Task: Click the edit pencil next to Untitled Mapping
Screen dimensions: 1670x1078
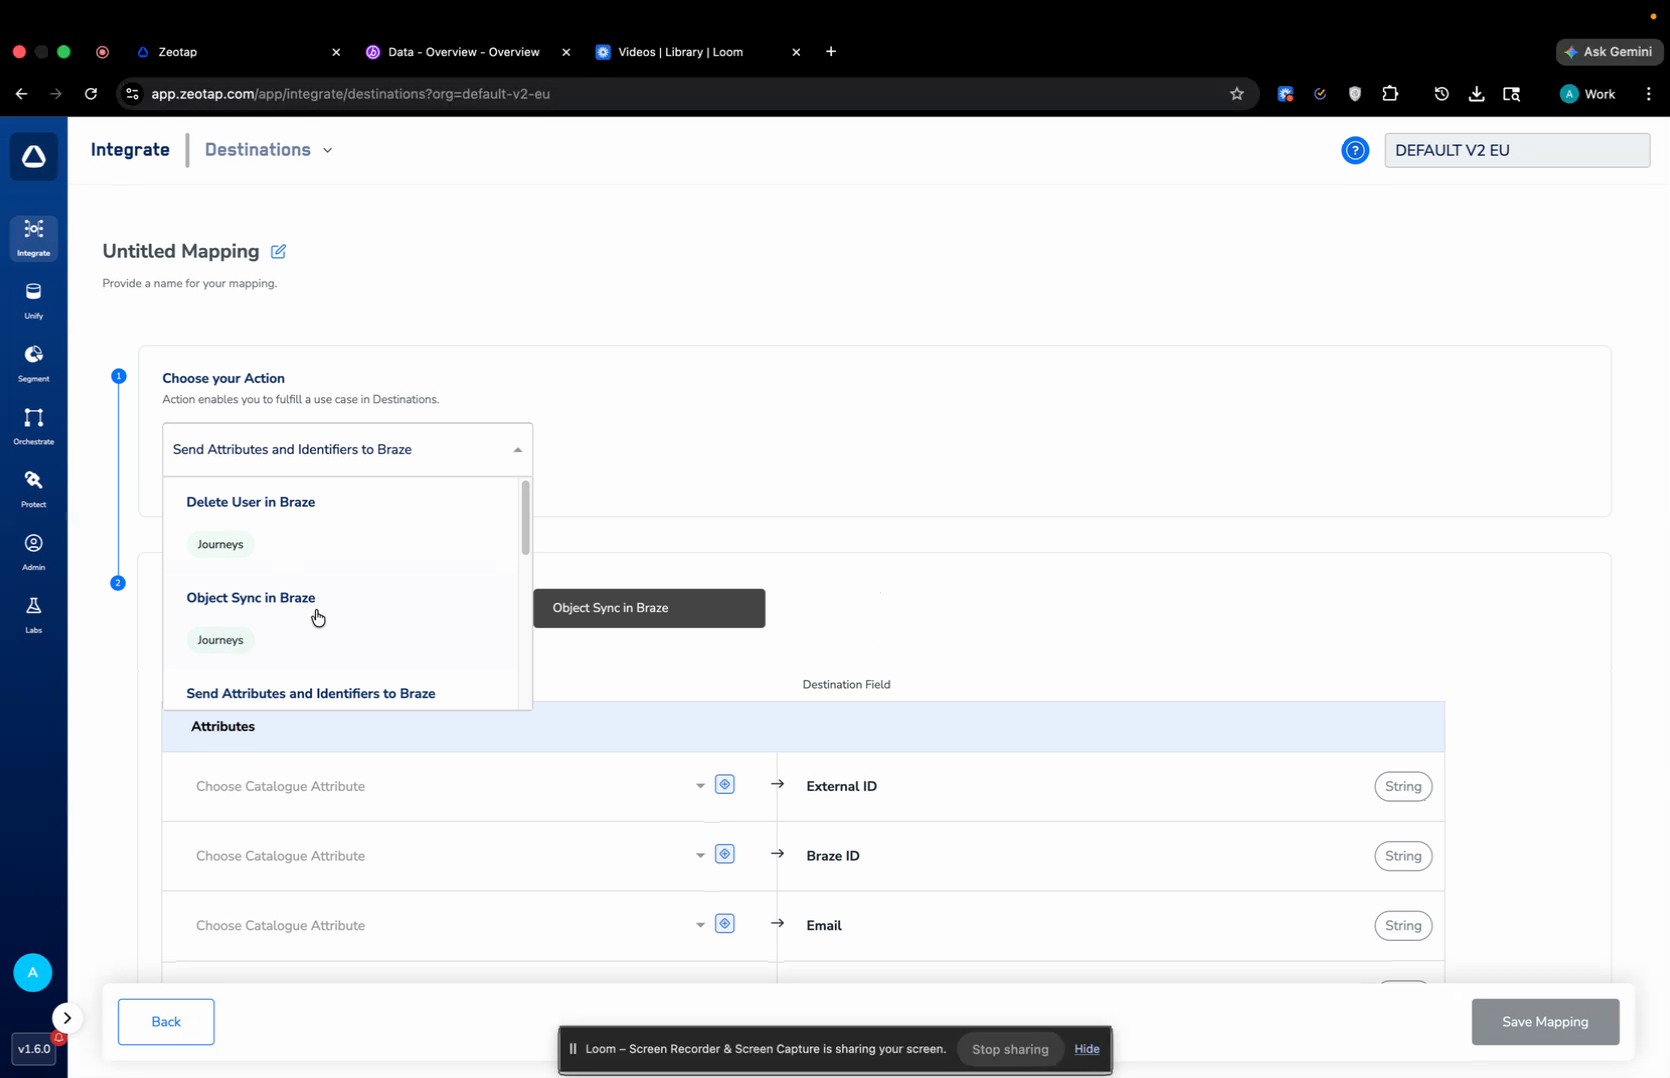Action: point(278,251)
